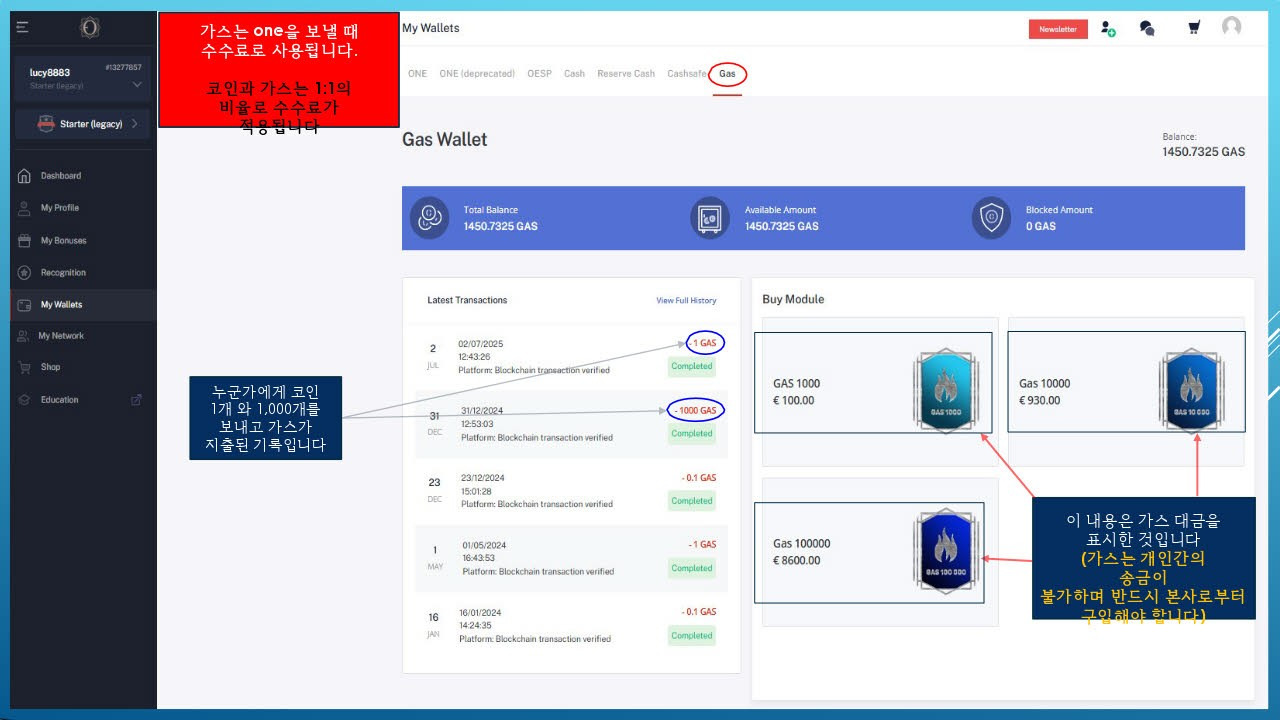Click Completed badge on 01/05/2024 transaction
The height and width of the screenshot is (720, 1280).
(692, 568)
